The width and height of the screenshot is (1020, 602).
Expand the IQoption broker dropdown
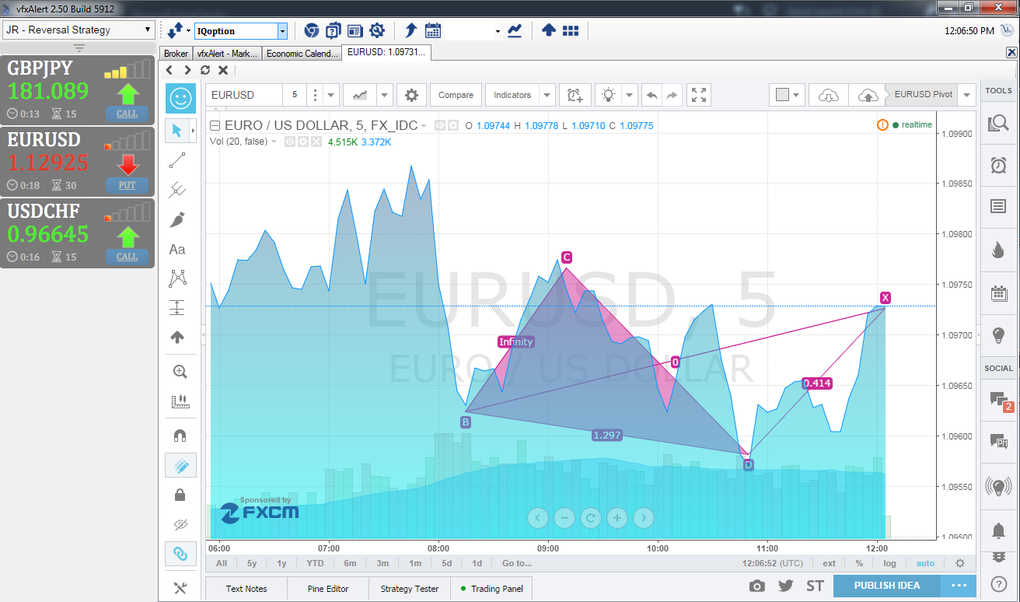pyautogui.click(x=282, y=31)
